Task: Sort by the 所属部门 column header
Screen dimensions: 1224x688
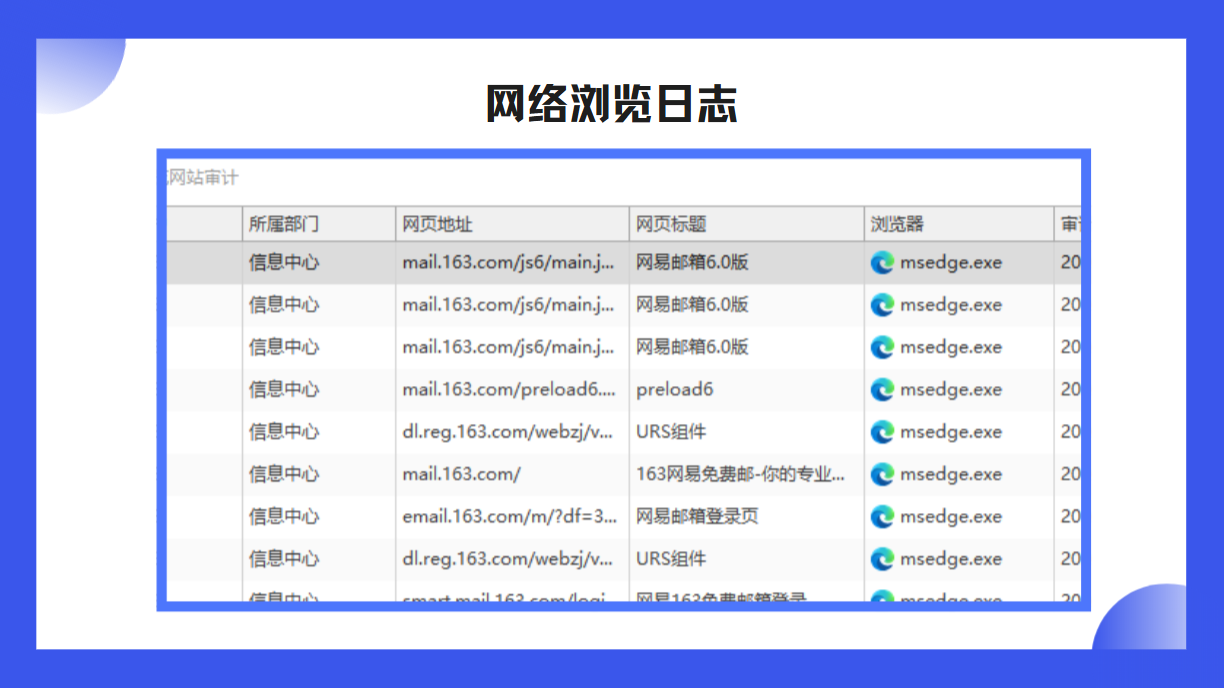Action: click(319, 224)
